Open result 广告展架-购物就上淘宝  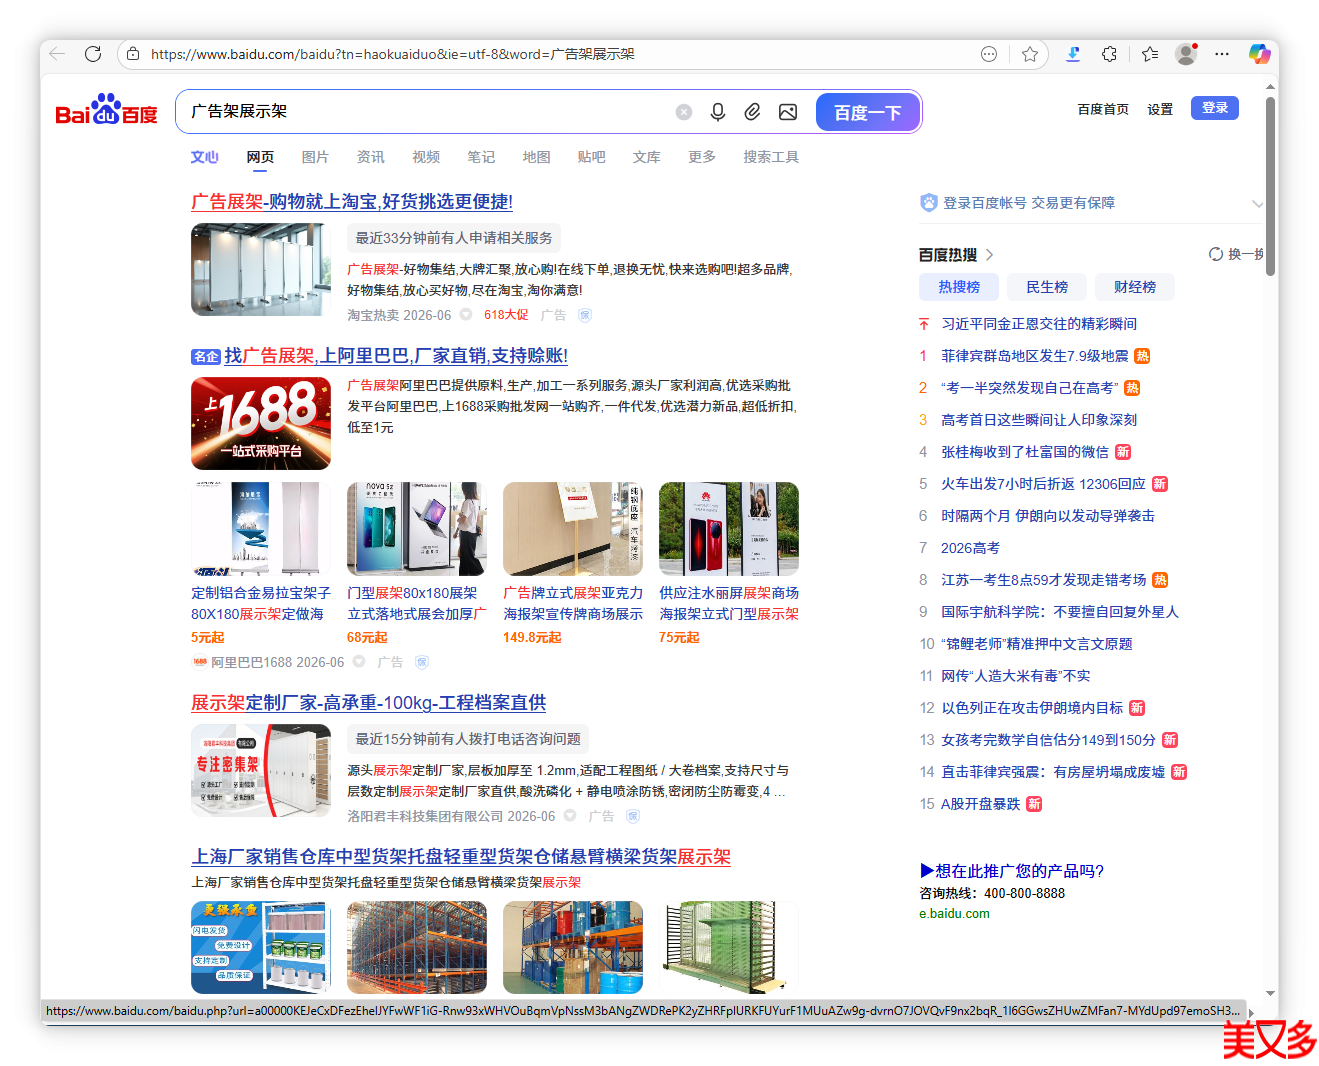pyautogui.click(x=352, y=202)
